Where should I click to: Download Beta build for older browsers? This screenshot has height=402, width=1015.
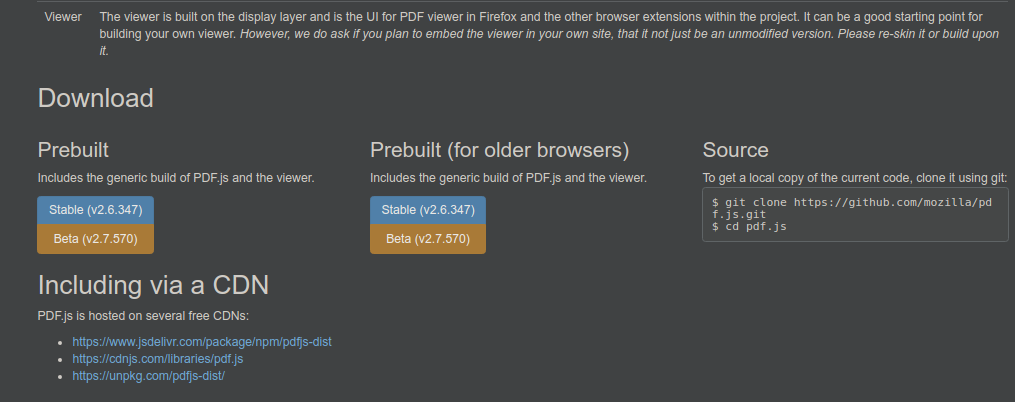coord(428,239)
